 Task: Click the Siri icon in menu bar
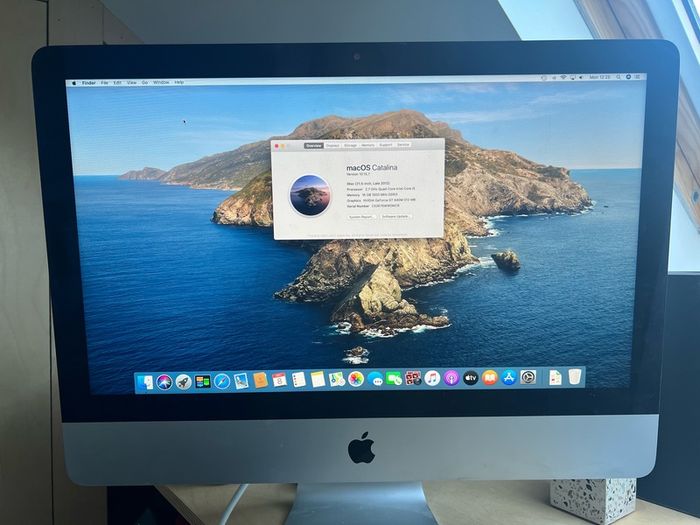629,77
